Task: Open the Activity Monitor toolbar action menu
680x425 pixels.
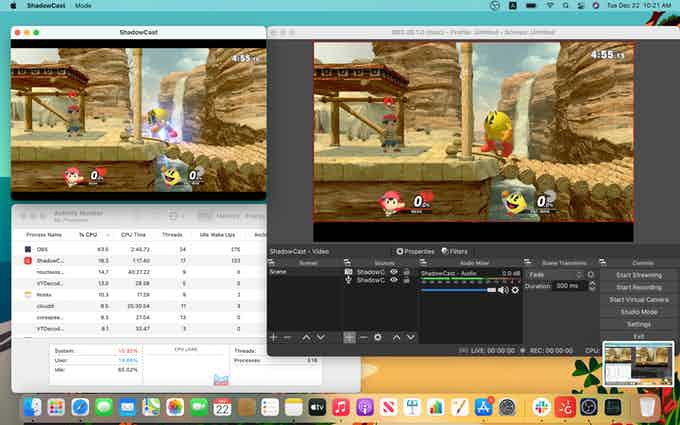Action: click(x=175, y=216)
